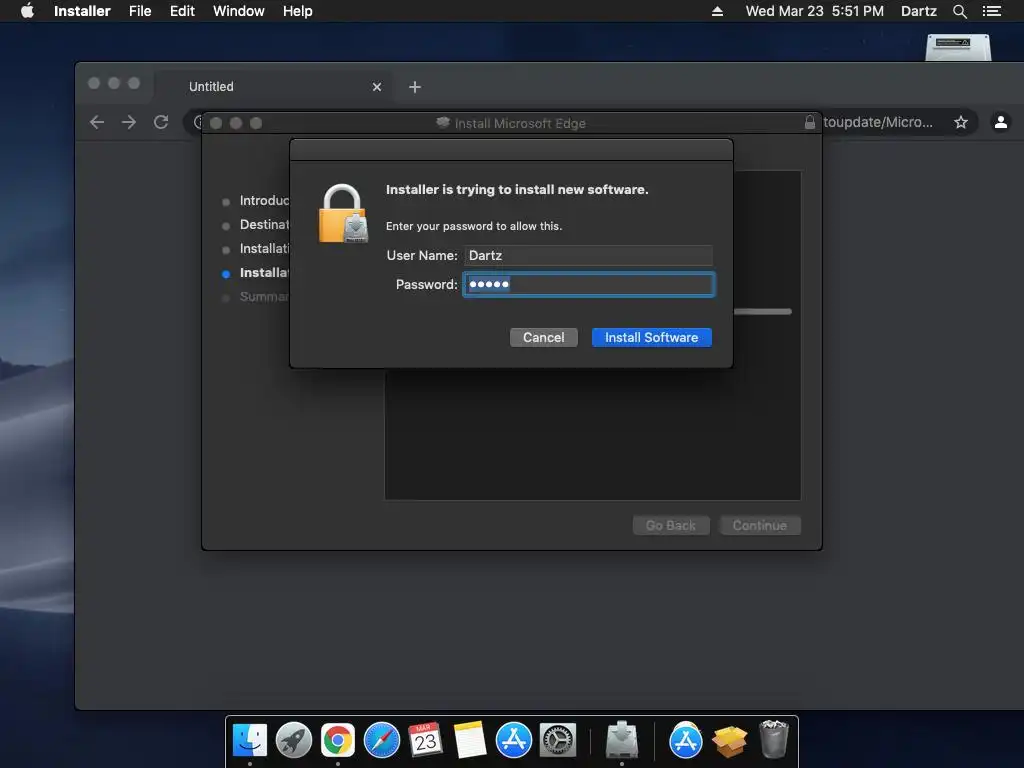
Task: Open the Edit menu
Action: 182,11
